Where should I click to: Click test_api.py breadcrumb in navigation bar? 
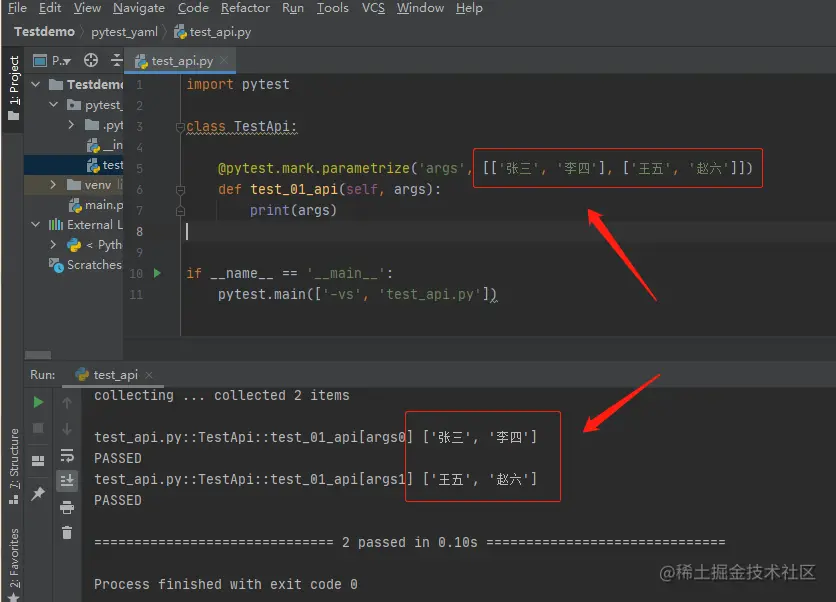(x=213, y=32)
